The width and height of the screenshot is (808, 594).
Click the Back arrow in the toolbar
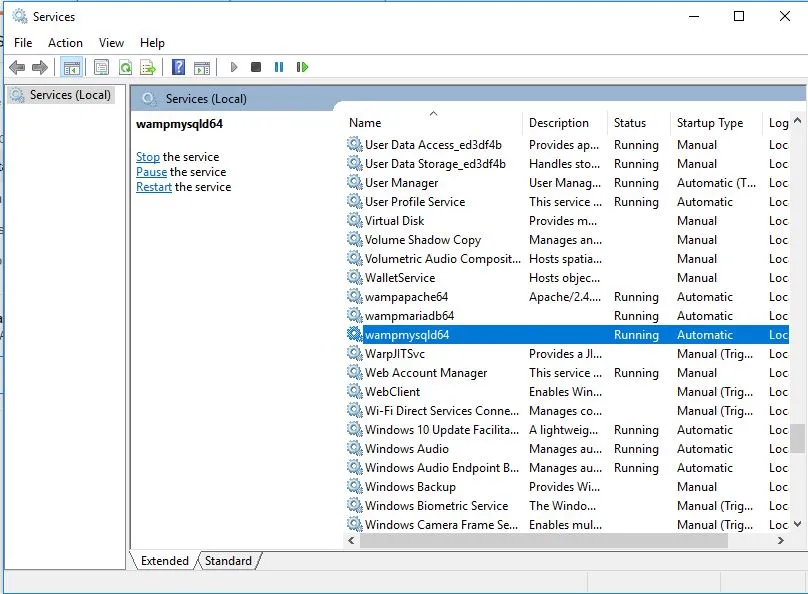(x=17, y=67)
